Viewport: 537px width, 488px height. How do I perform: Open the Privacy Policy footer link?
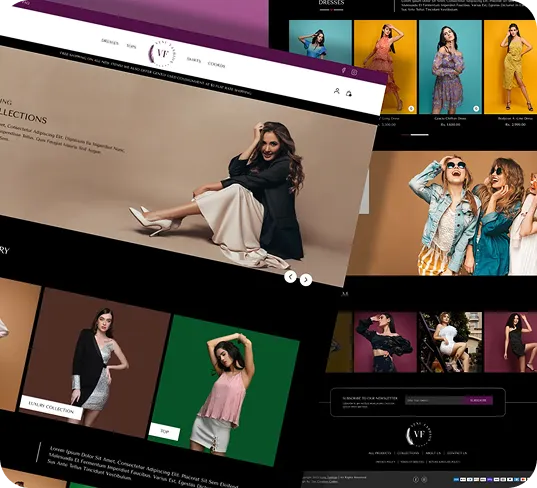pos(385,462)
